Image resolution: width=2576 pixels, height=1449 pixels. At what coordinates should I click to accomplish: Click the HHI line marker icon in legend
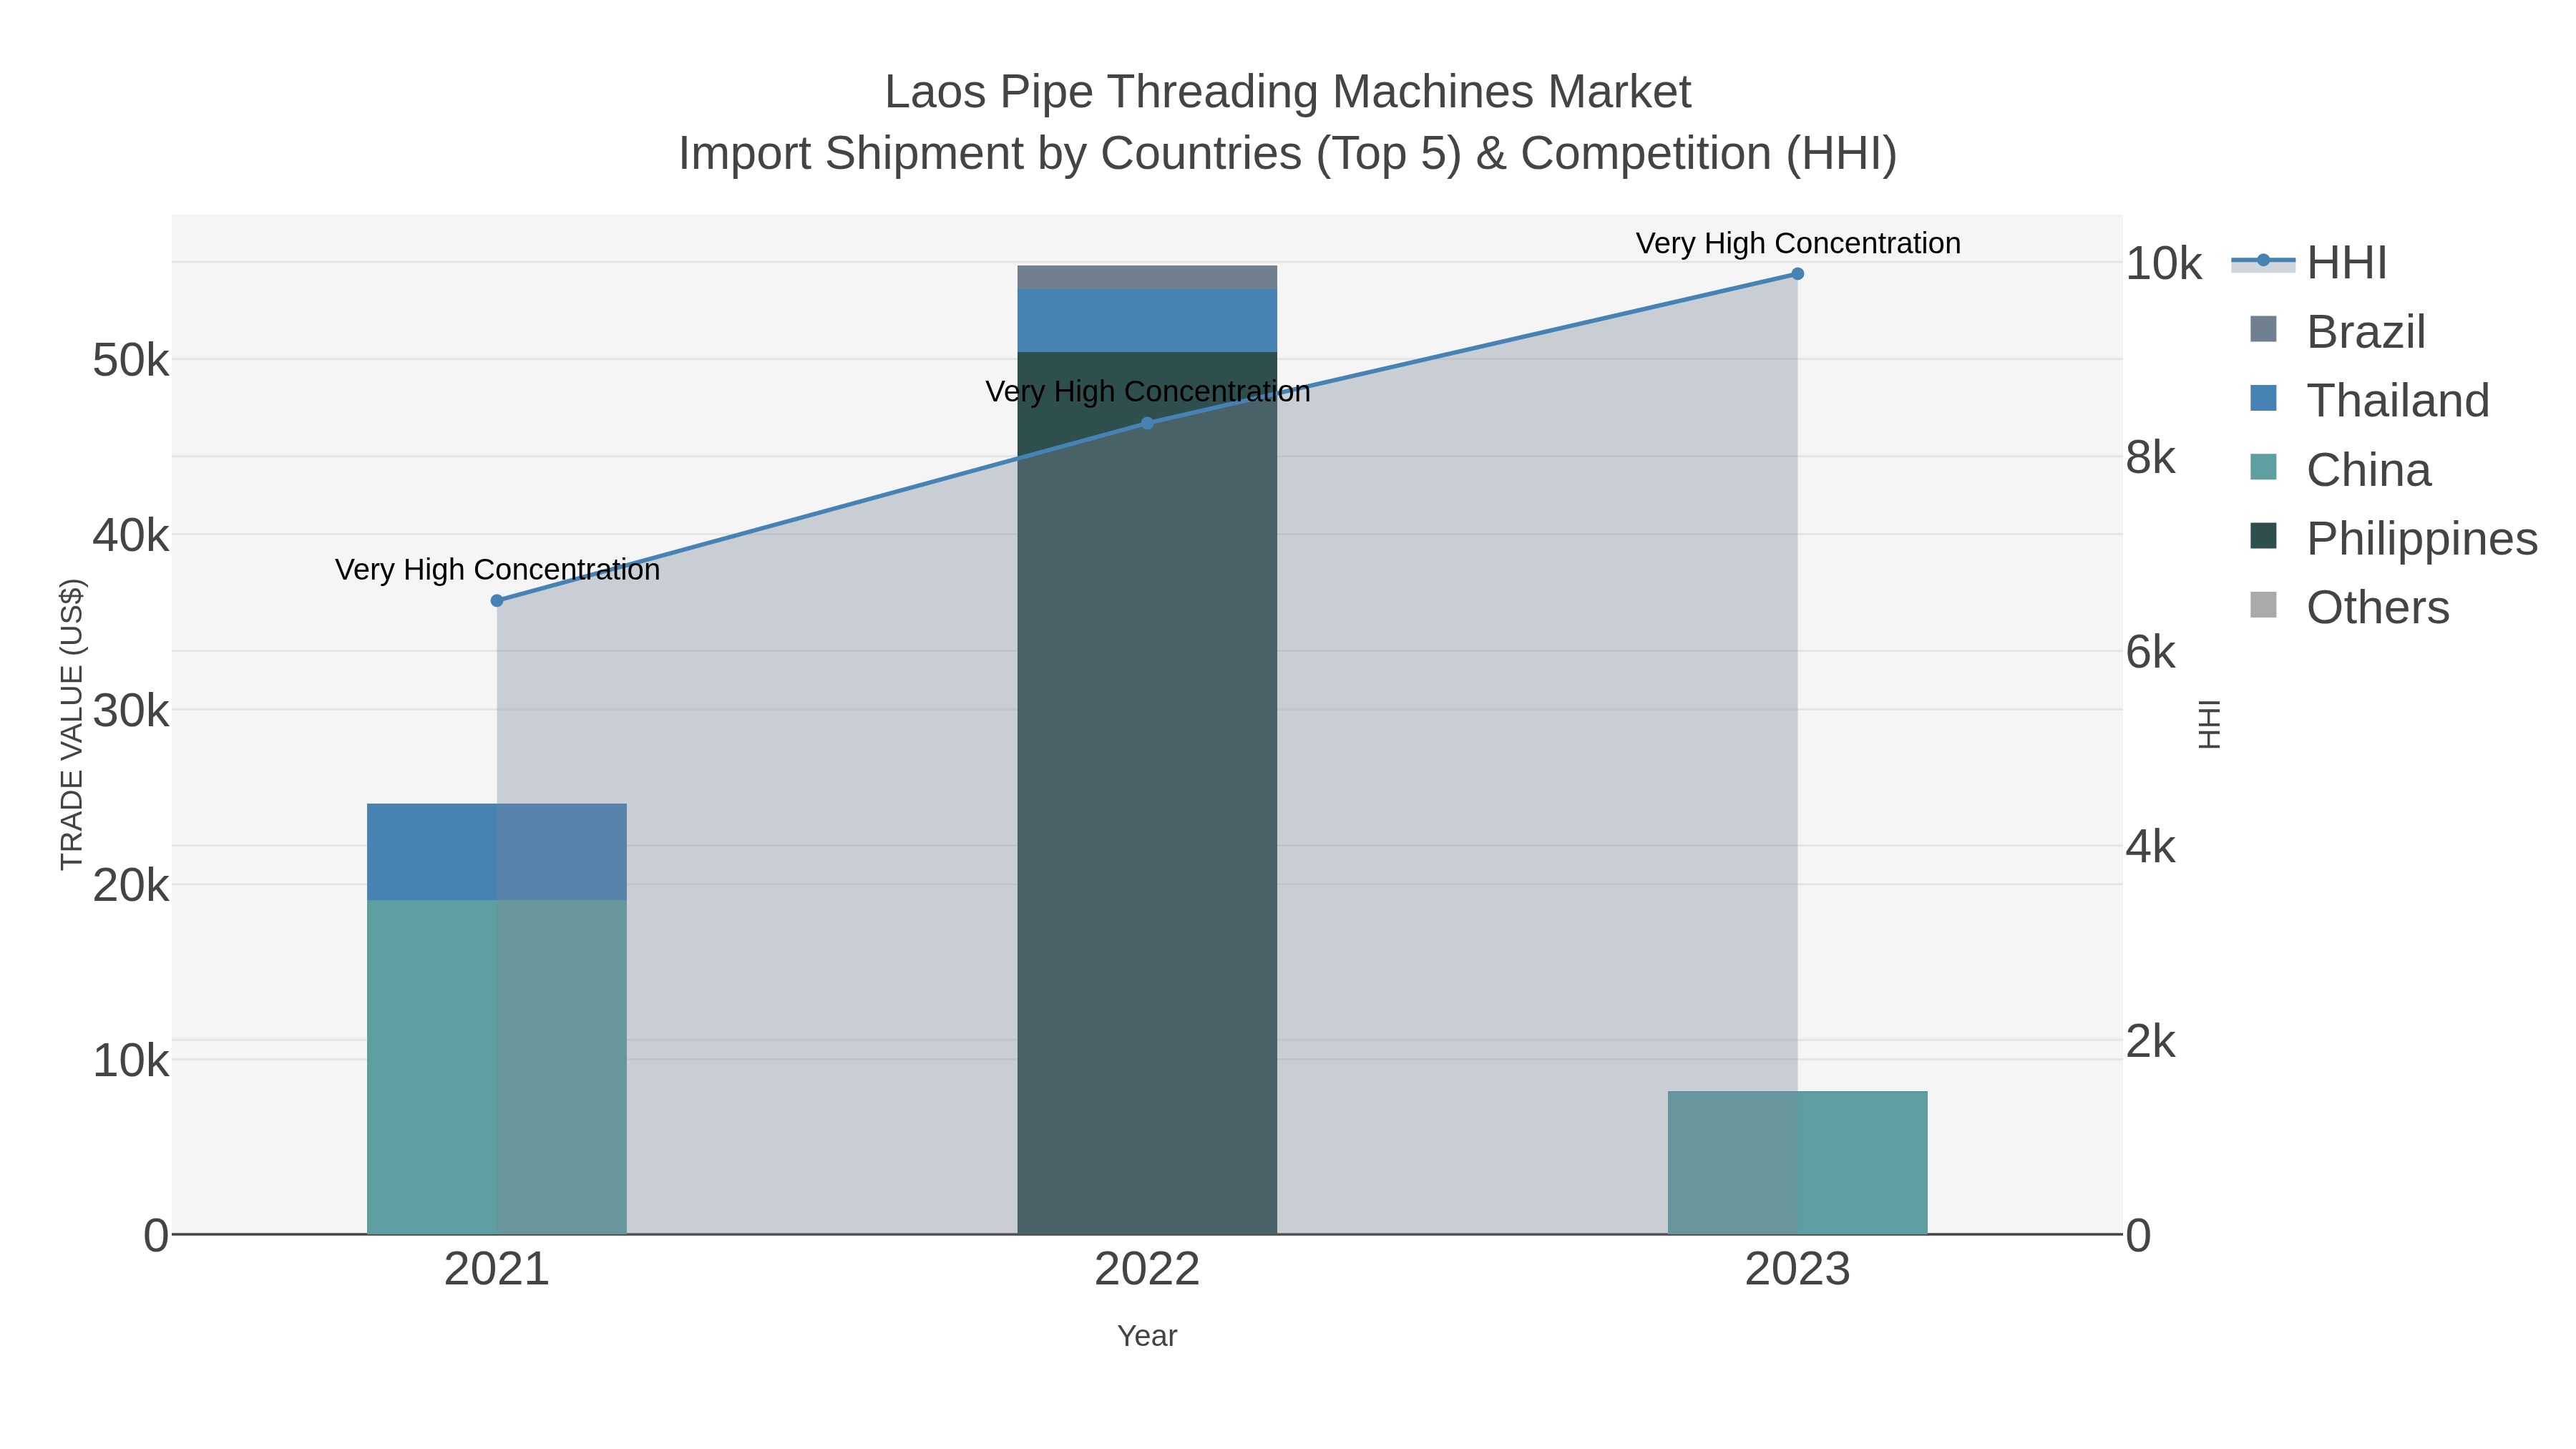(x=2263, y=261)
